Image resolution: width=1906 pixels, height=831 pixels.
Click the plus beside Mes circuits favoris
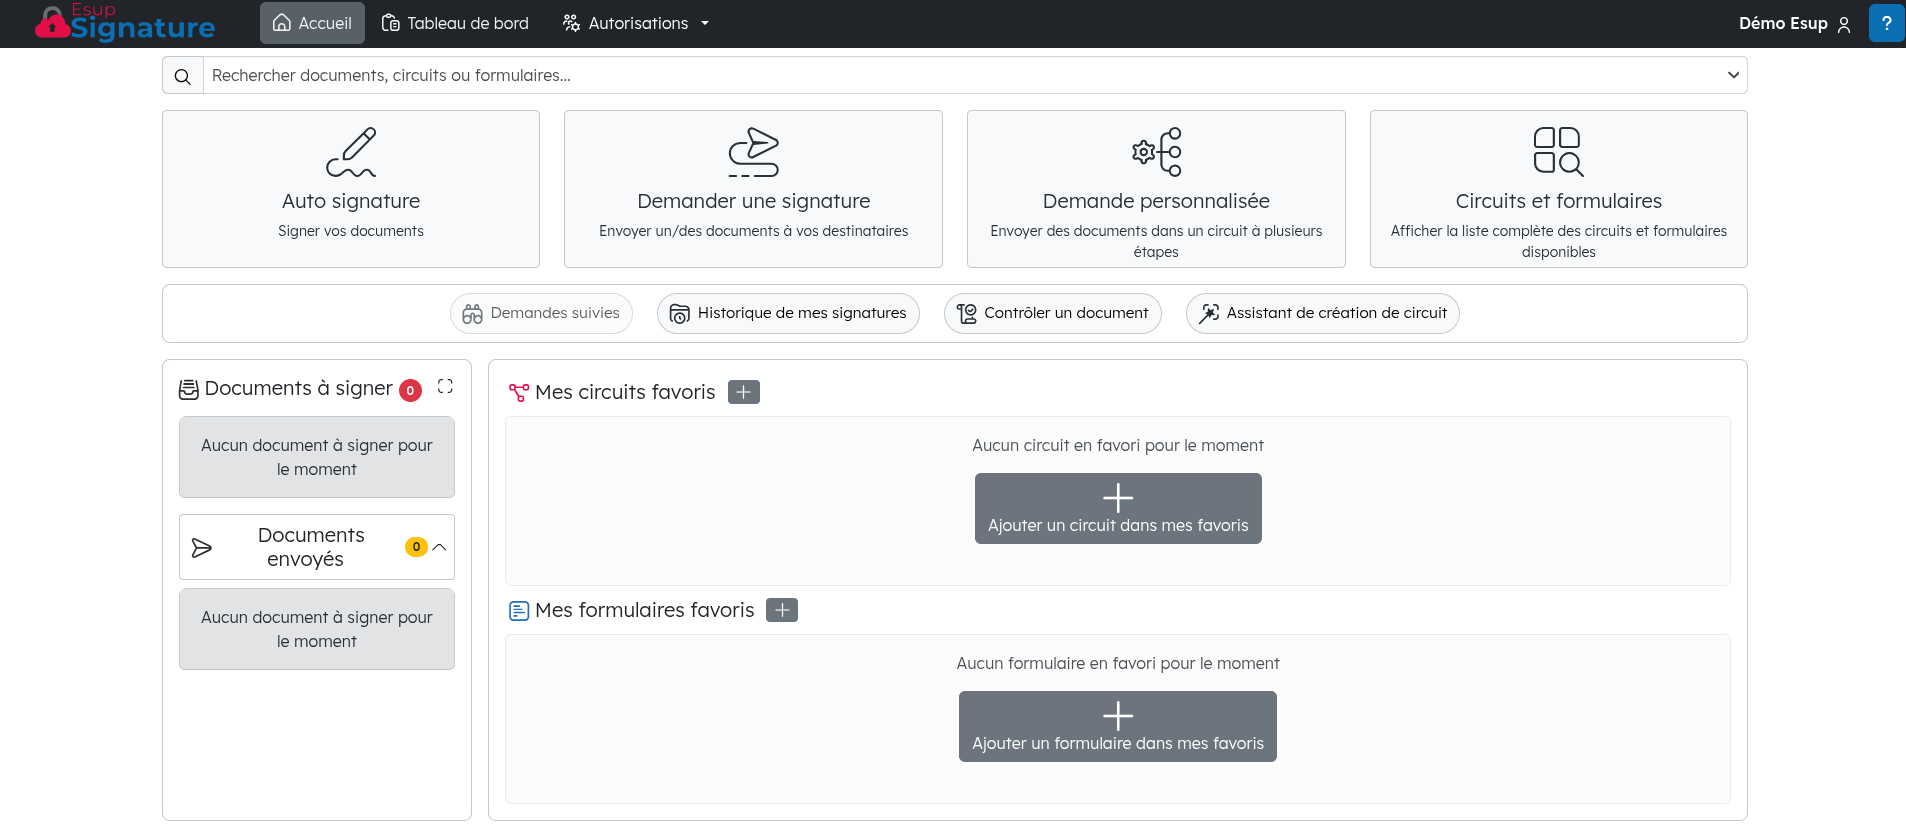coord(743,392)
